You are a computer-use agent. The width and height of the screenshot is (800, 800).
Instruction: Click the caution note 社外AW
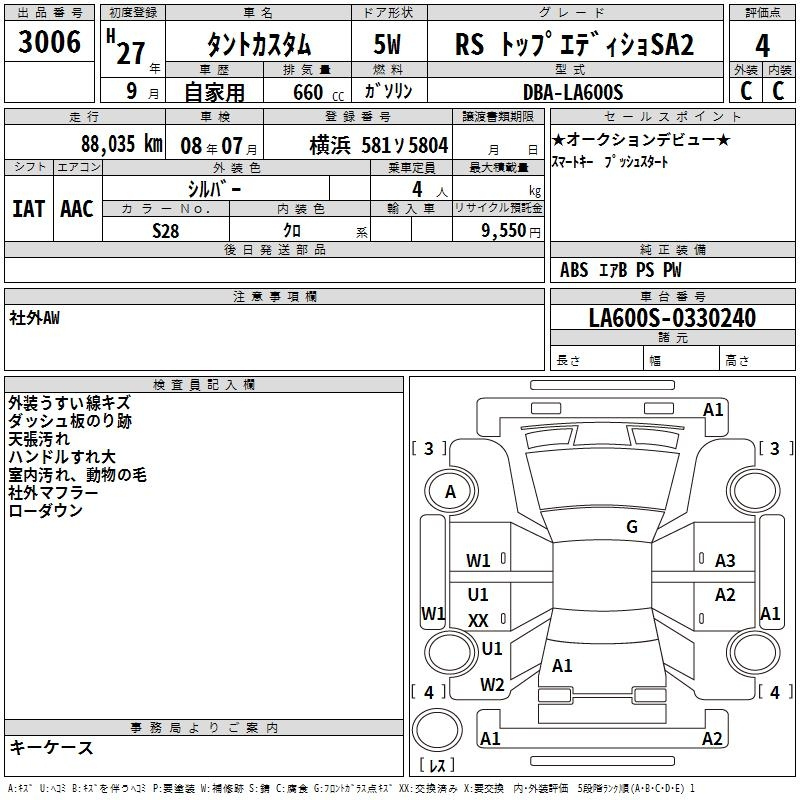pyautogui.click(x=34, y=318)
